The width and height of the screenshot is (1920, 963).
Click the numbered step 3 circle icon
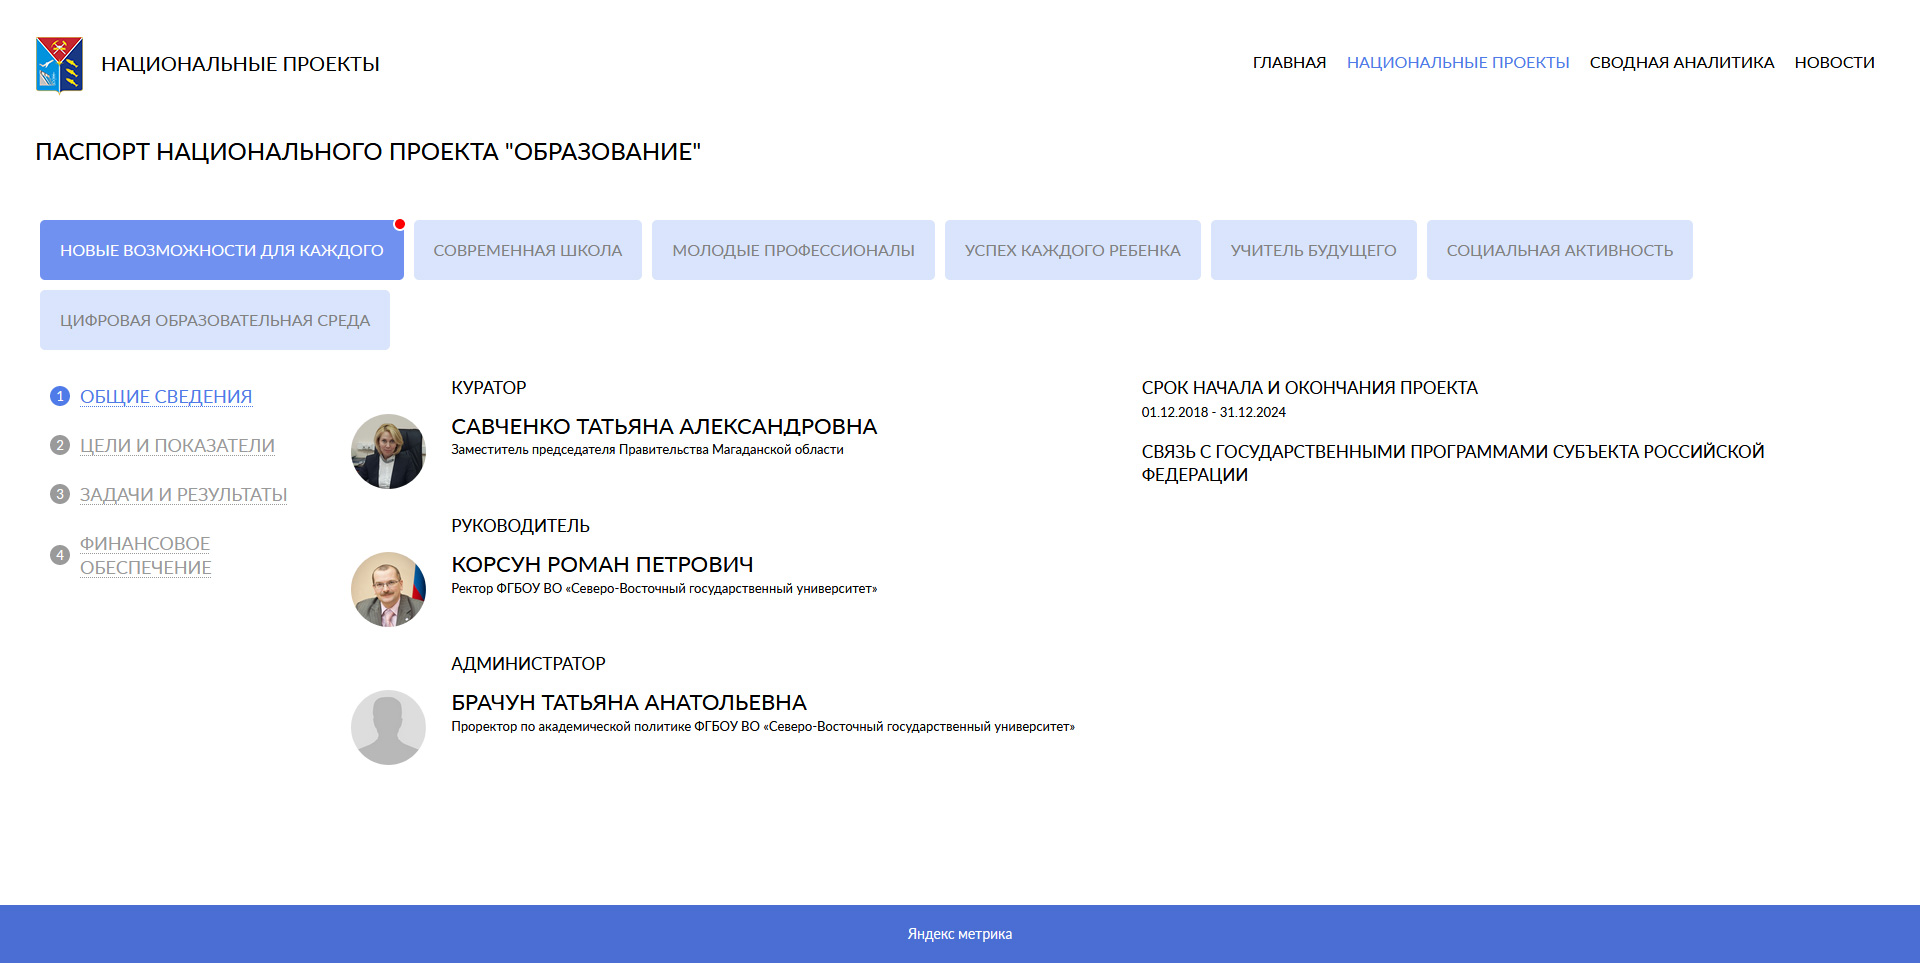tap(60, 494)
